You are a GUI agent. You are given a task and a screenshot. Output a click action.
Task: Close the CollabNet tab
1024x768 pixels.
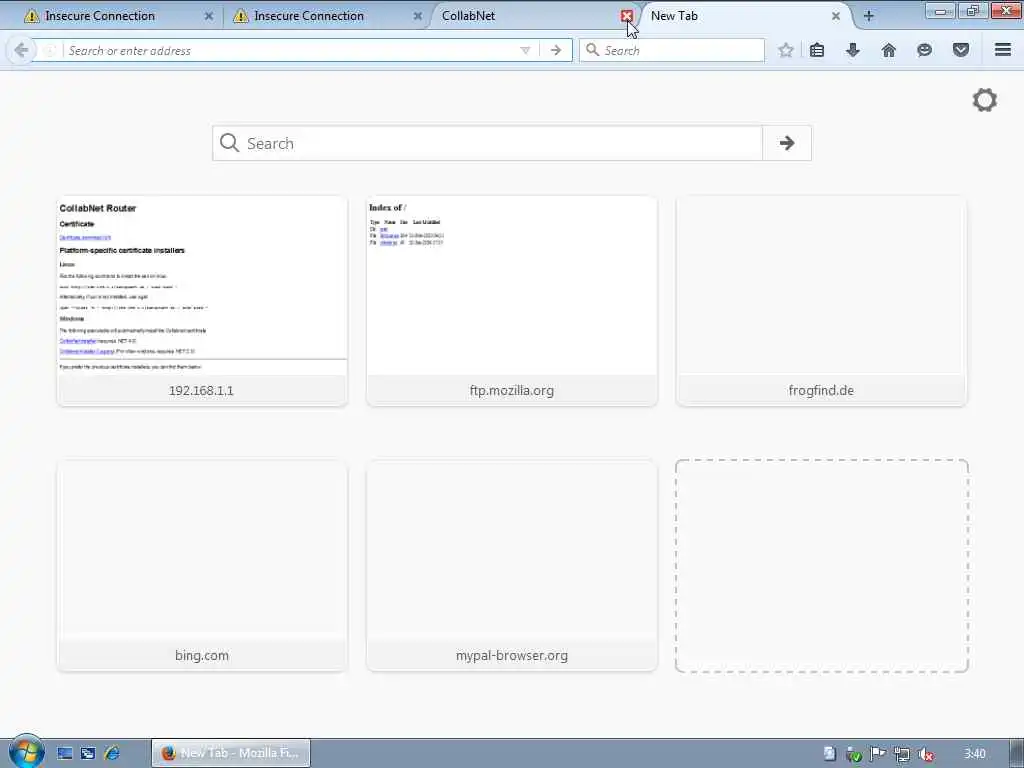pos(627,16)
